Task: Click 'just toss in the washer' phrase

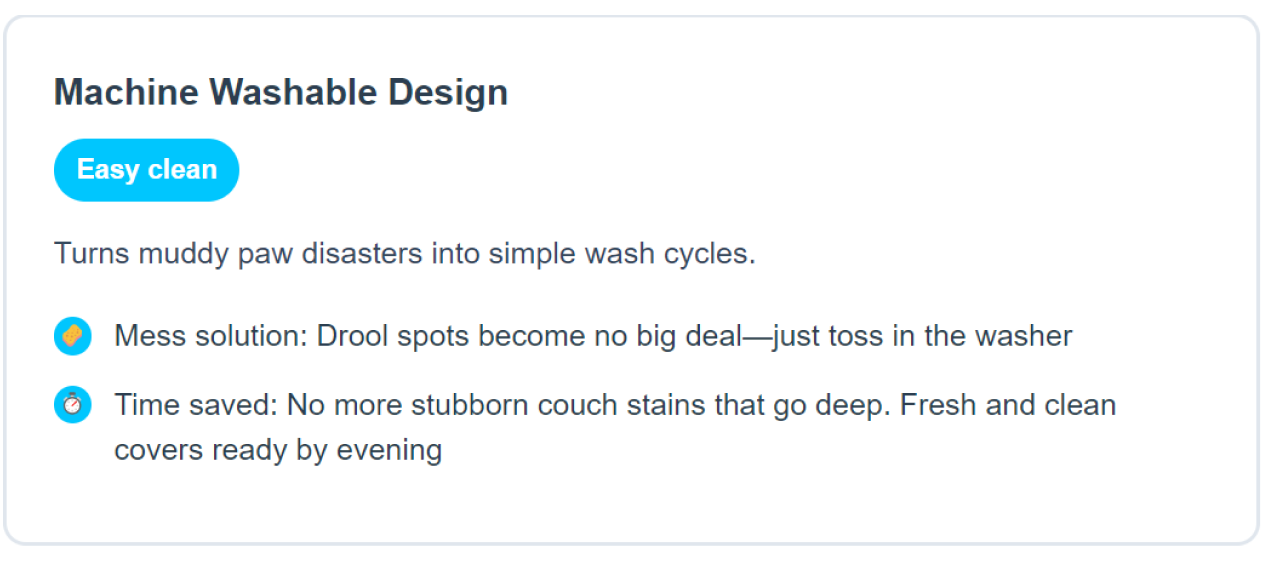Action: [922, 336]
